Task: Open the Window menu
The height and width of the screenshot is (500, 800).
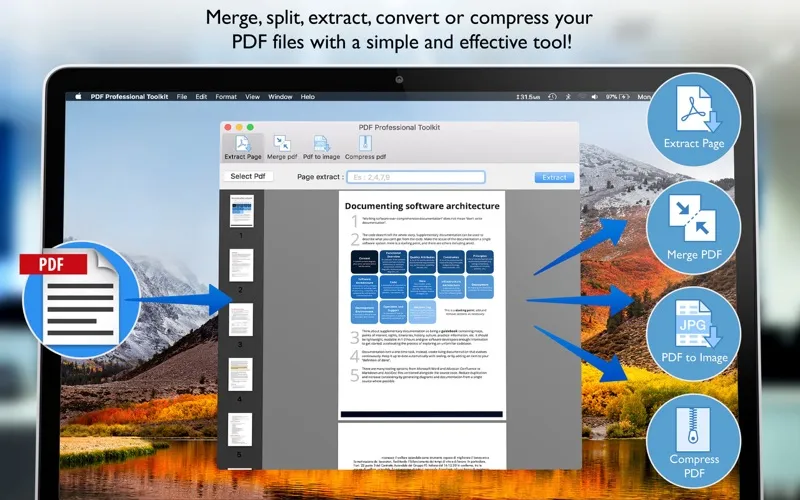Action: point(280,96)
